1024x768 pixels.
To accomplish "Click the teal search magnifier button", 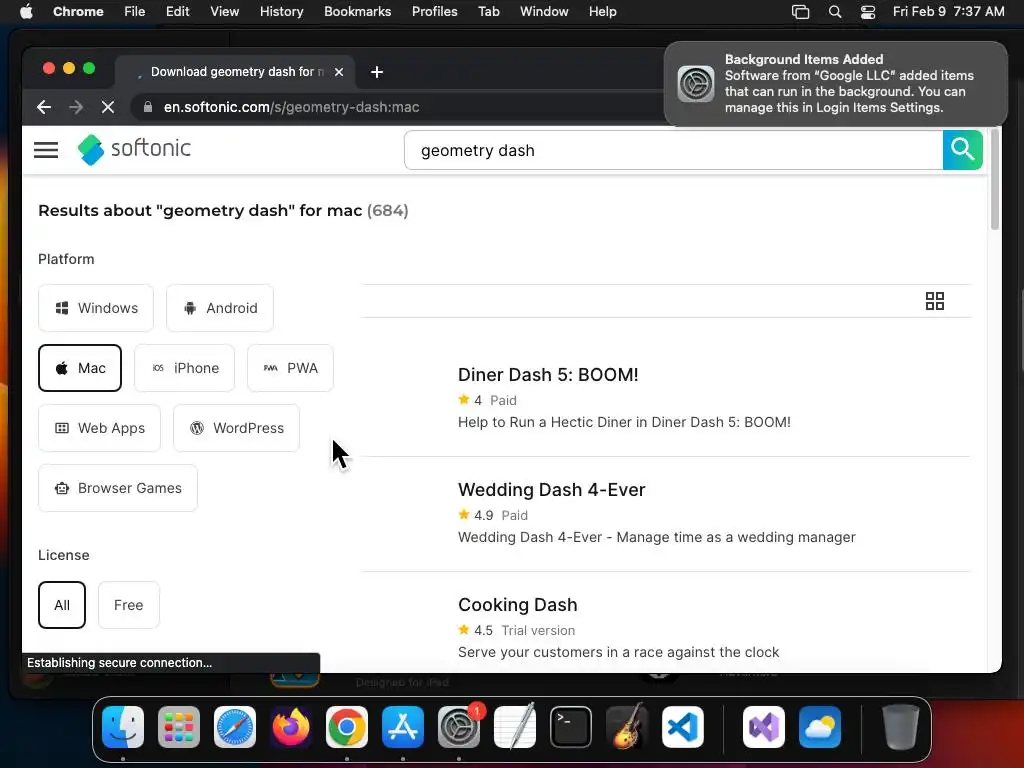I will [x=962, y=150].
